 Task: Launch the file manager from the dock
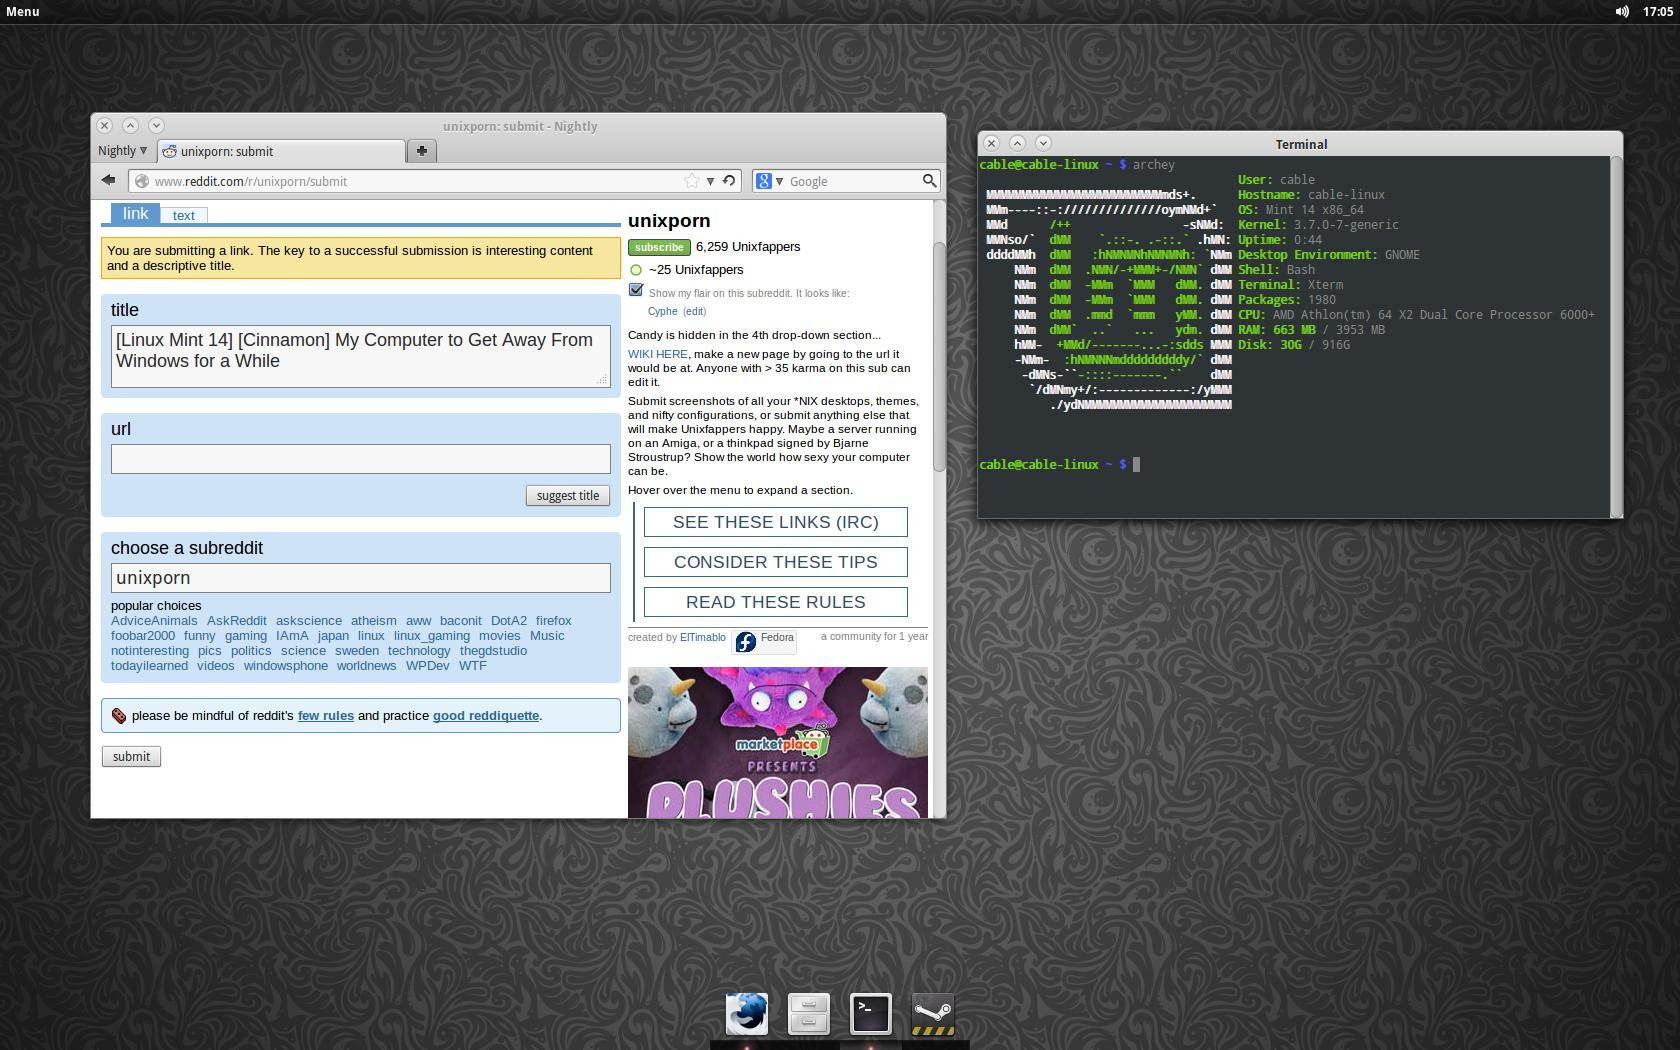(808, 1014)
